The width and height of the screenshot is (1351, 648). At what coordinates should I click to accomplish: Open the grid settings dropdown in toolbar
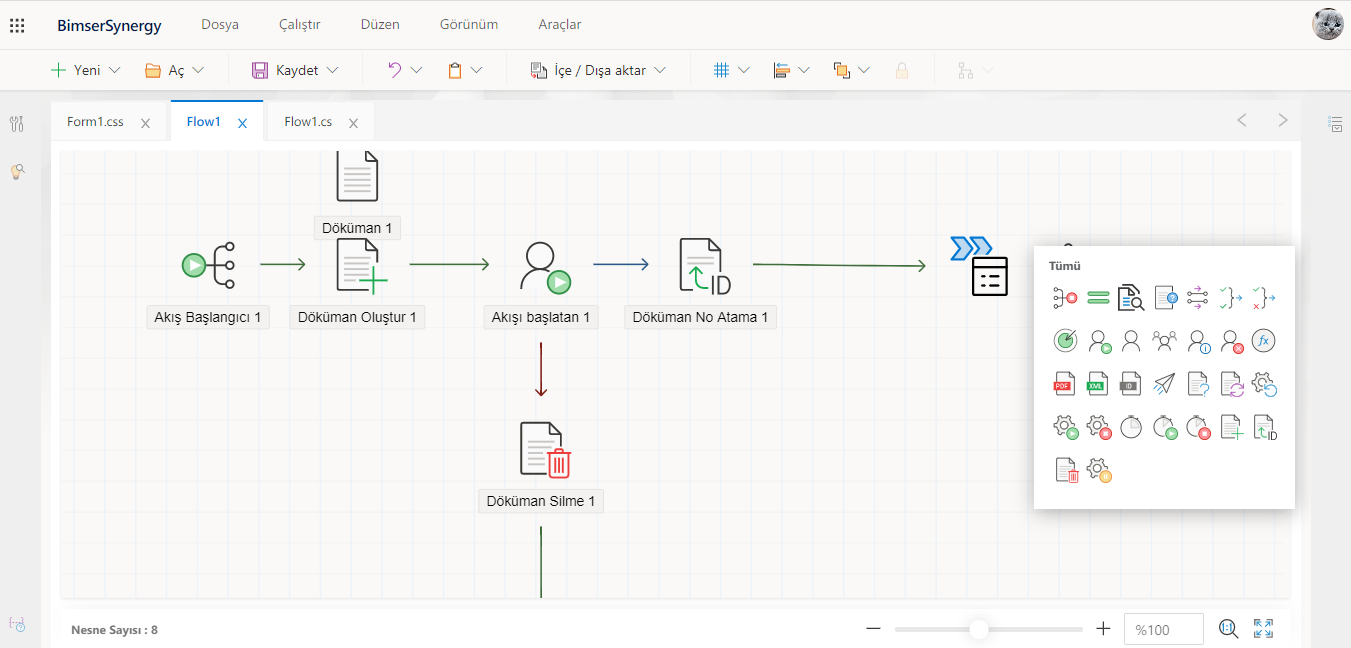[x=743, y=71]
